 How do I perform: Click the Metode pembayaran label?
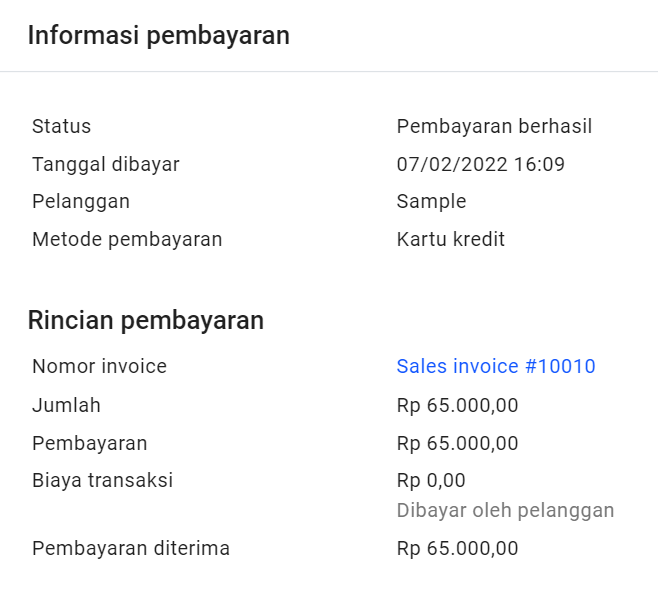pyautogui.click(x=127, y=240)
